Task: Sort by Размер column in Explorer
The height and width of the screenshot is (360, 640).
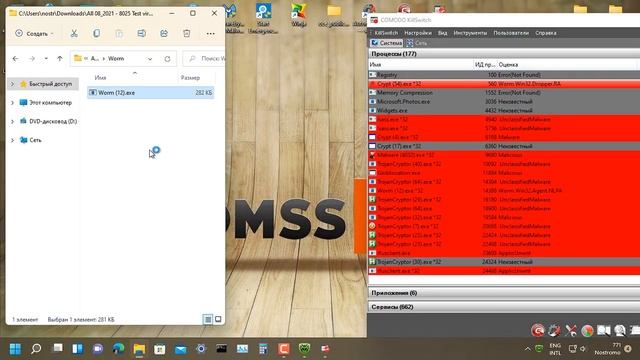Action: 196,78
